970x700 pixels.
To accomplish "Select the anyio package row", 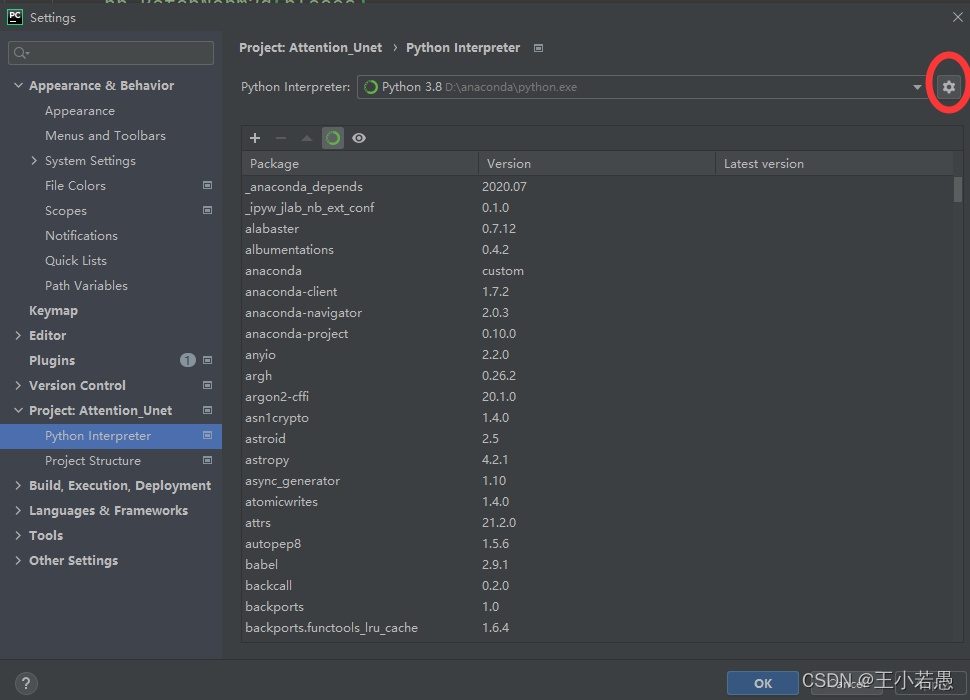I will pos(598,355).
